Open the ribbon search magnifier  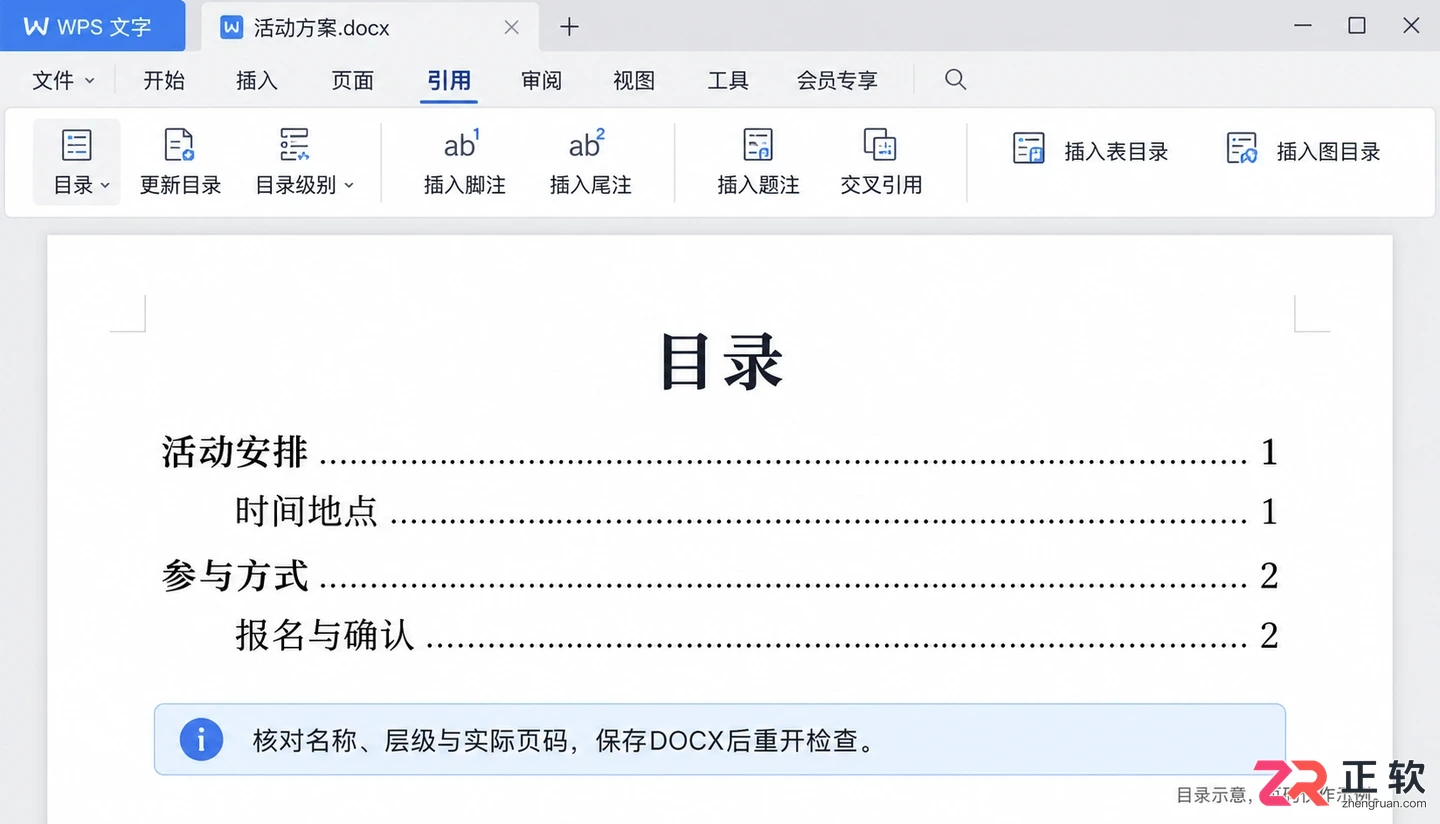pos(956,79)
